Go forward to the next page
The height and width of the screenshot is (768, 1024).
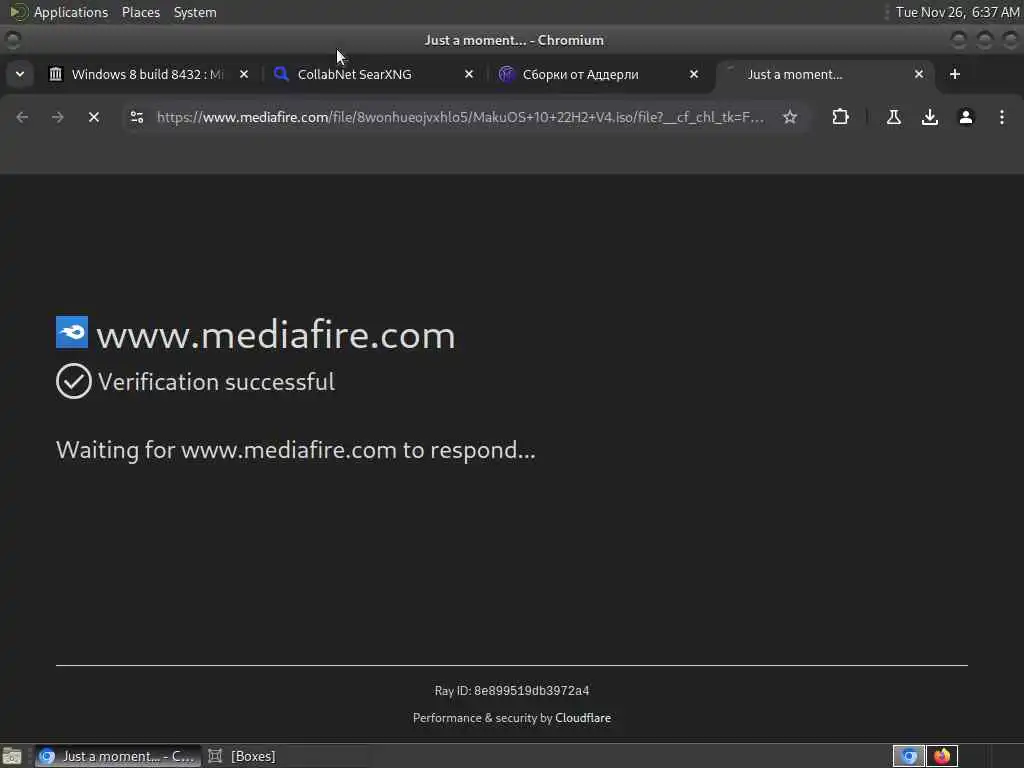tap(57, 117)
